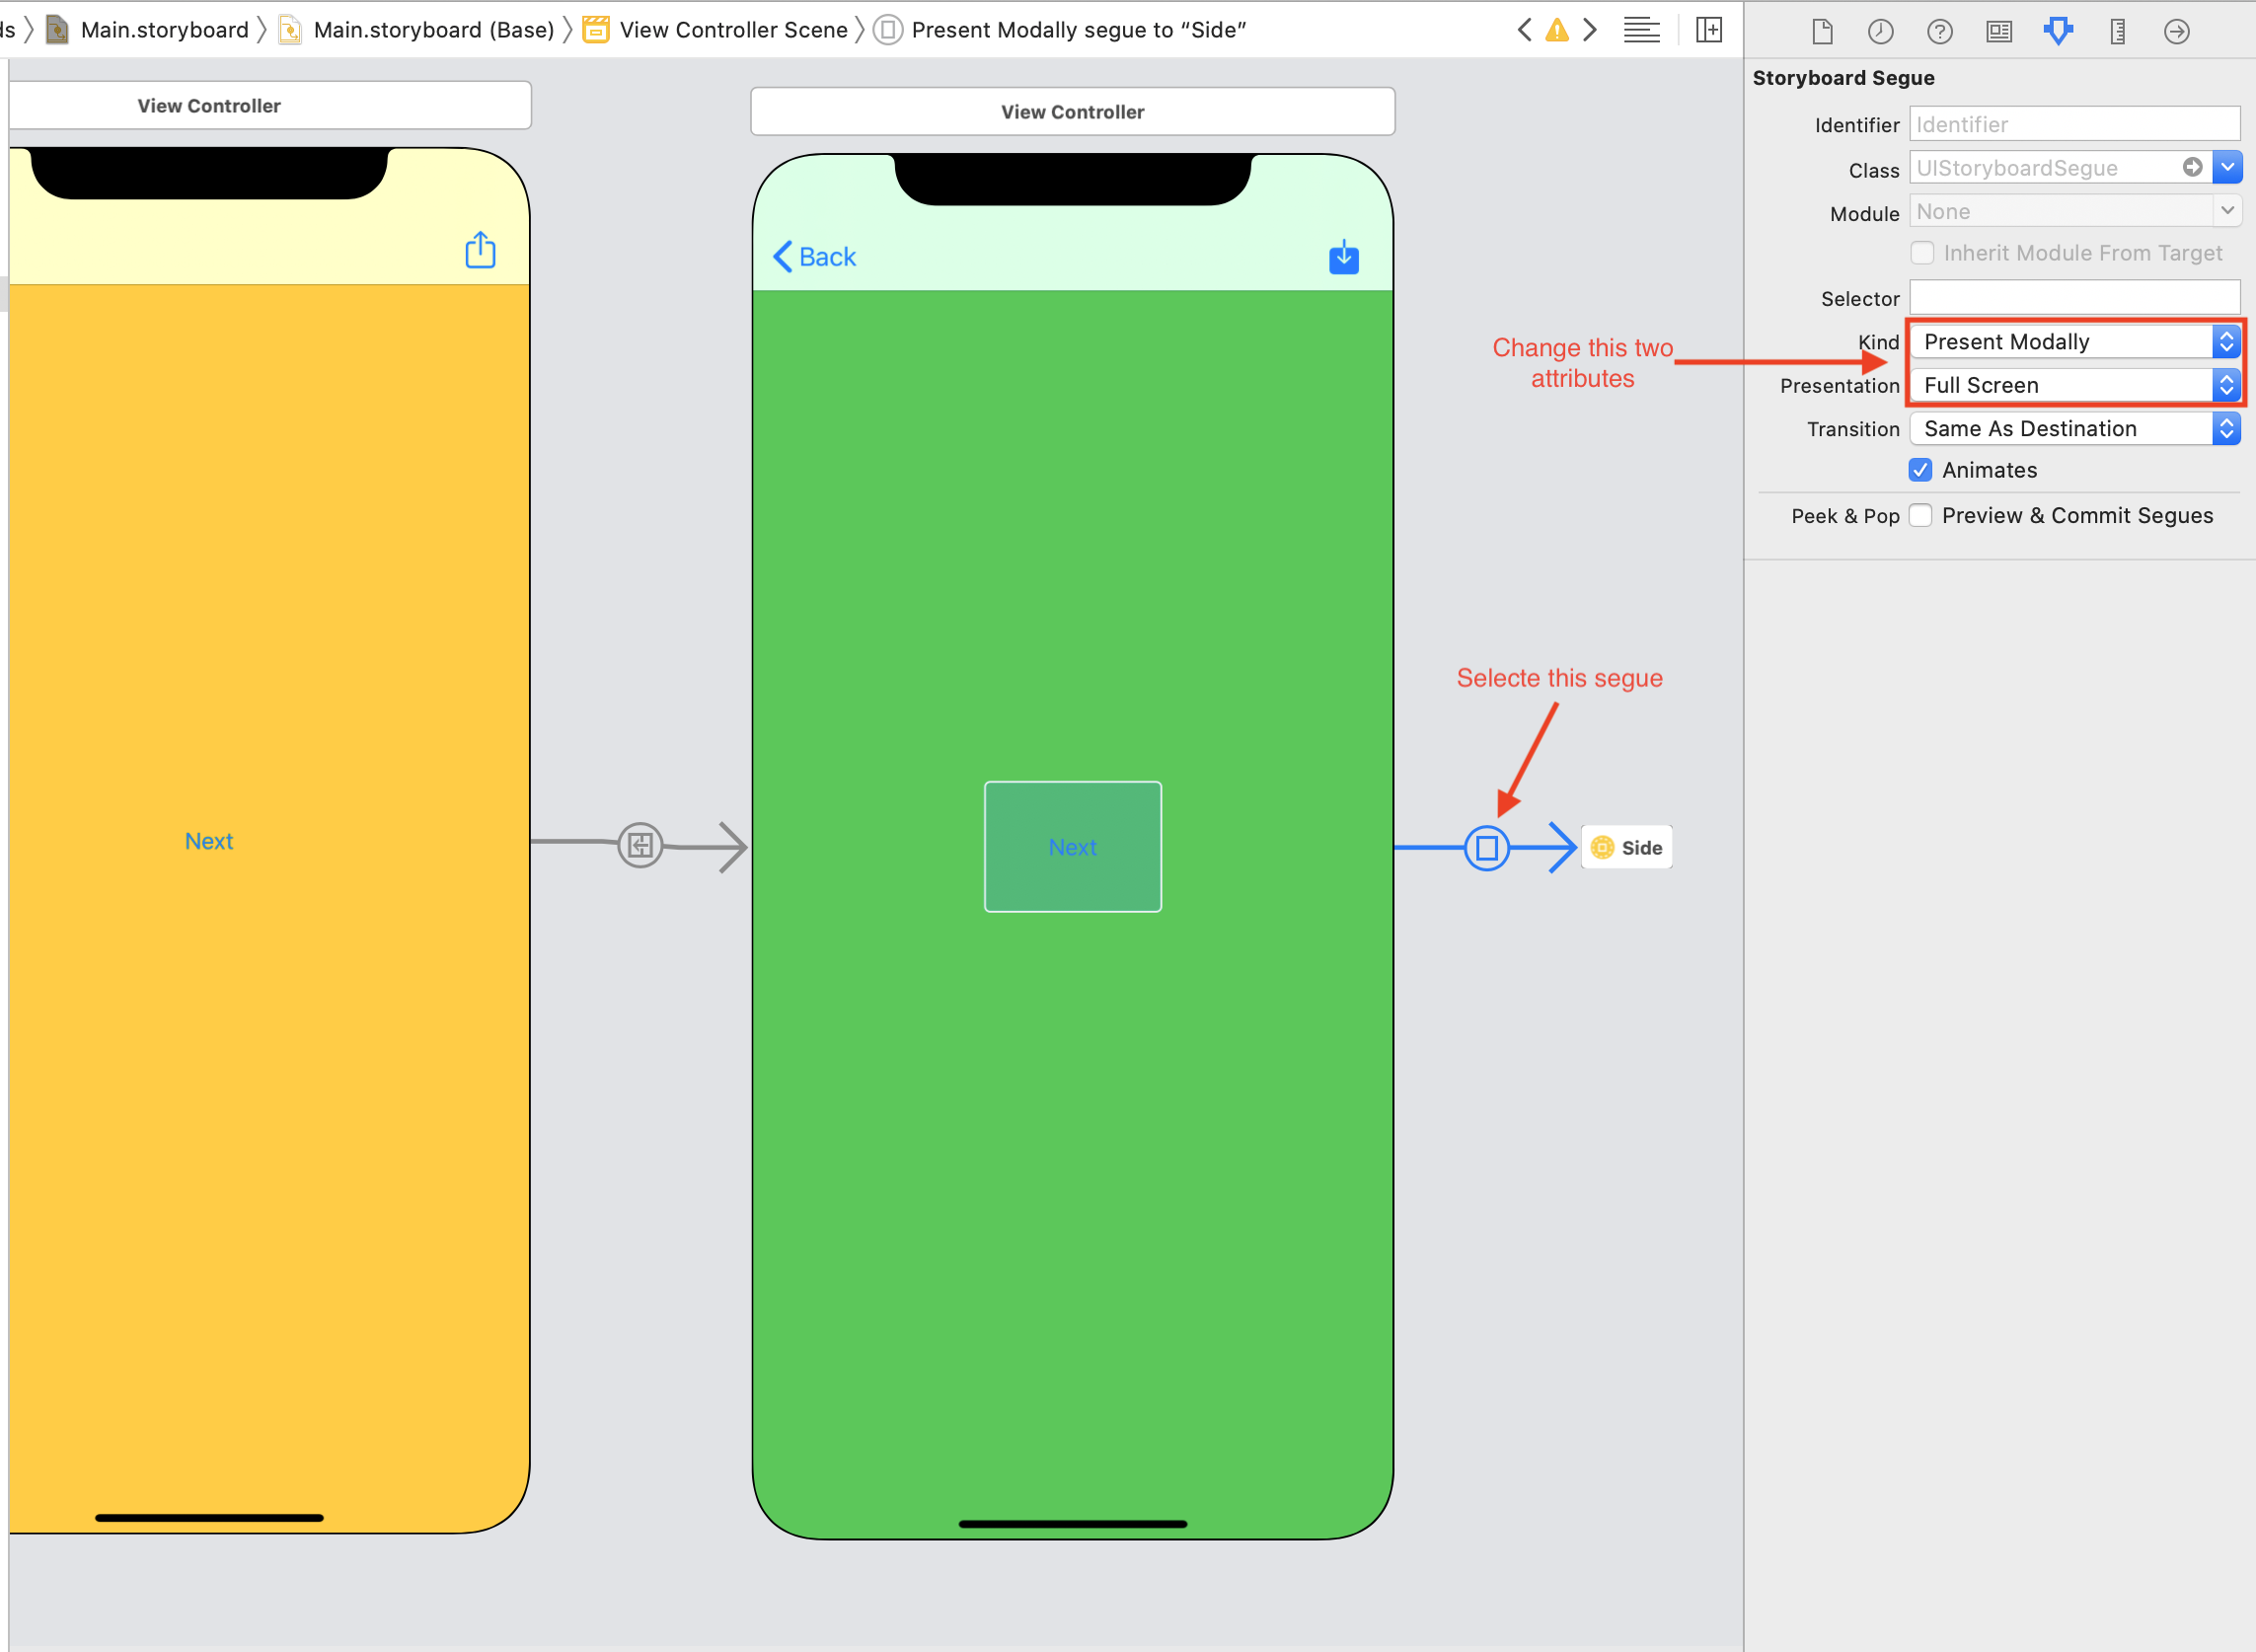Toggle the Preview & Commit Segues checkbox
The image size is (2256, 1652).
pos(1923,513)
